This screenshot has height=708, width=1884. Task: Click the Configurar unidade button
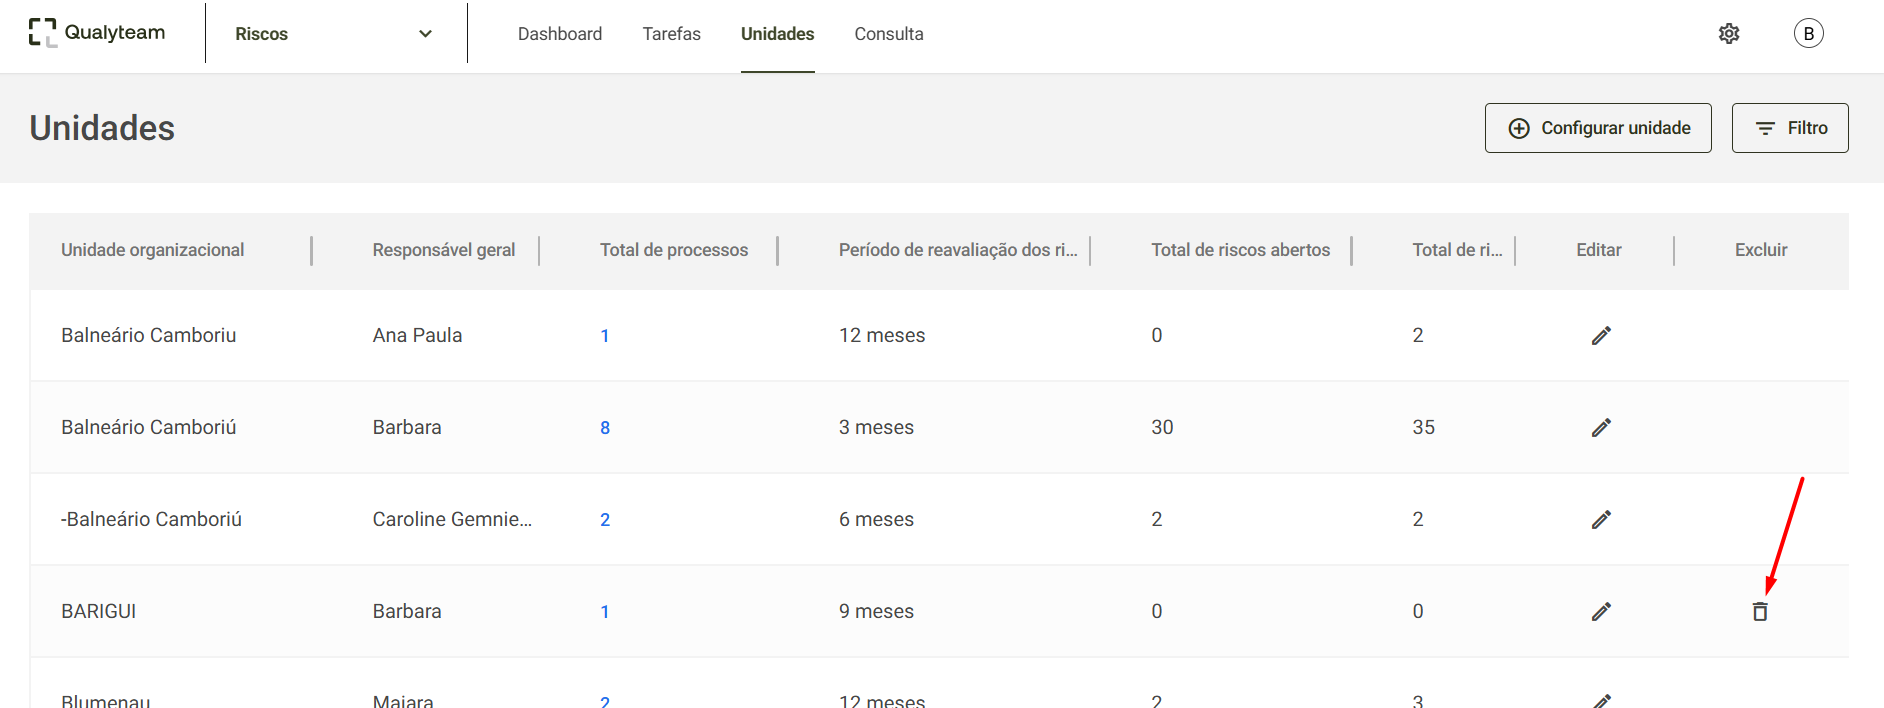coord(1598,128)
